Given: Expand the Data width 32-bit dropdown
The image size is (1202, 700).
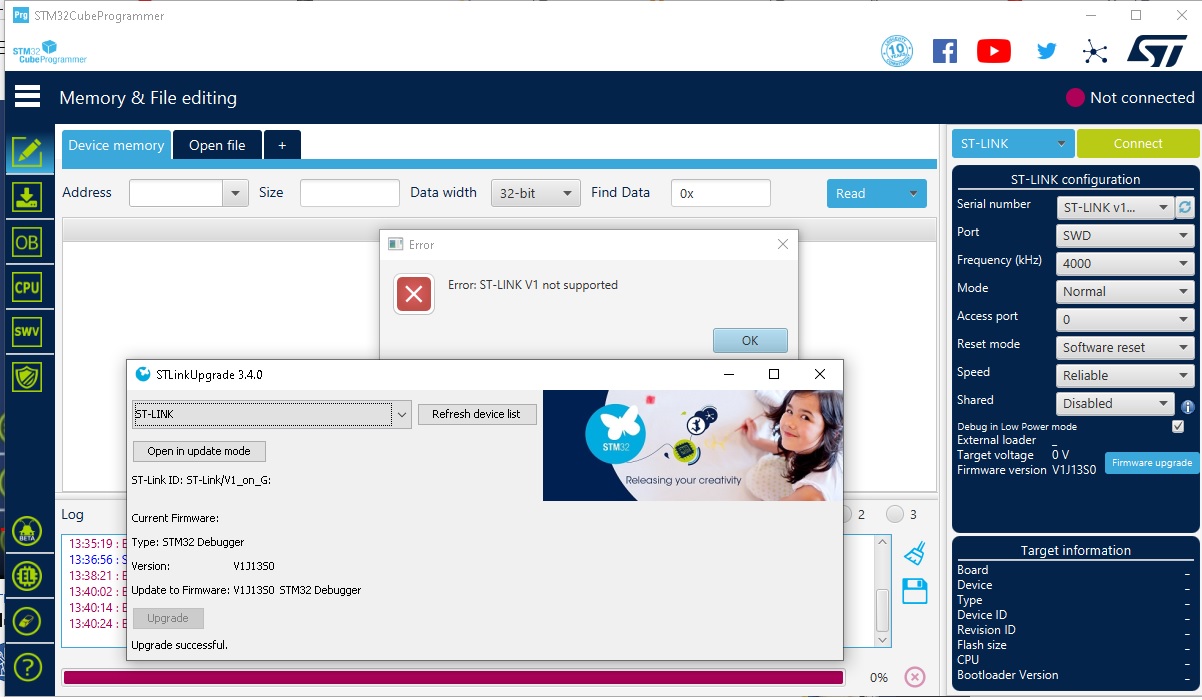Looking at the screenshot, I should (535, 194).
